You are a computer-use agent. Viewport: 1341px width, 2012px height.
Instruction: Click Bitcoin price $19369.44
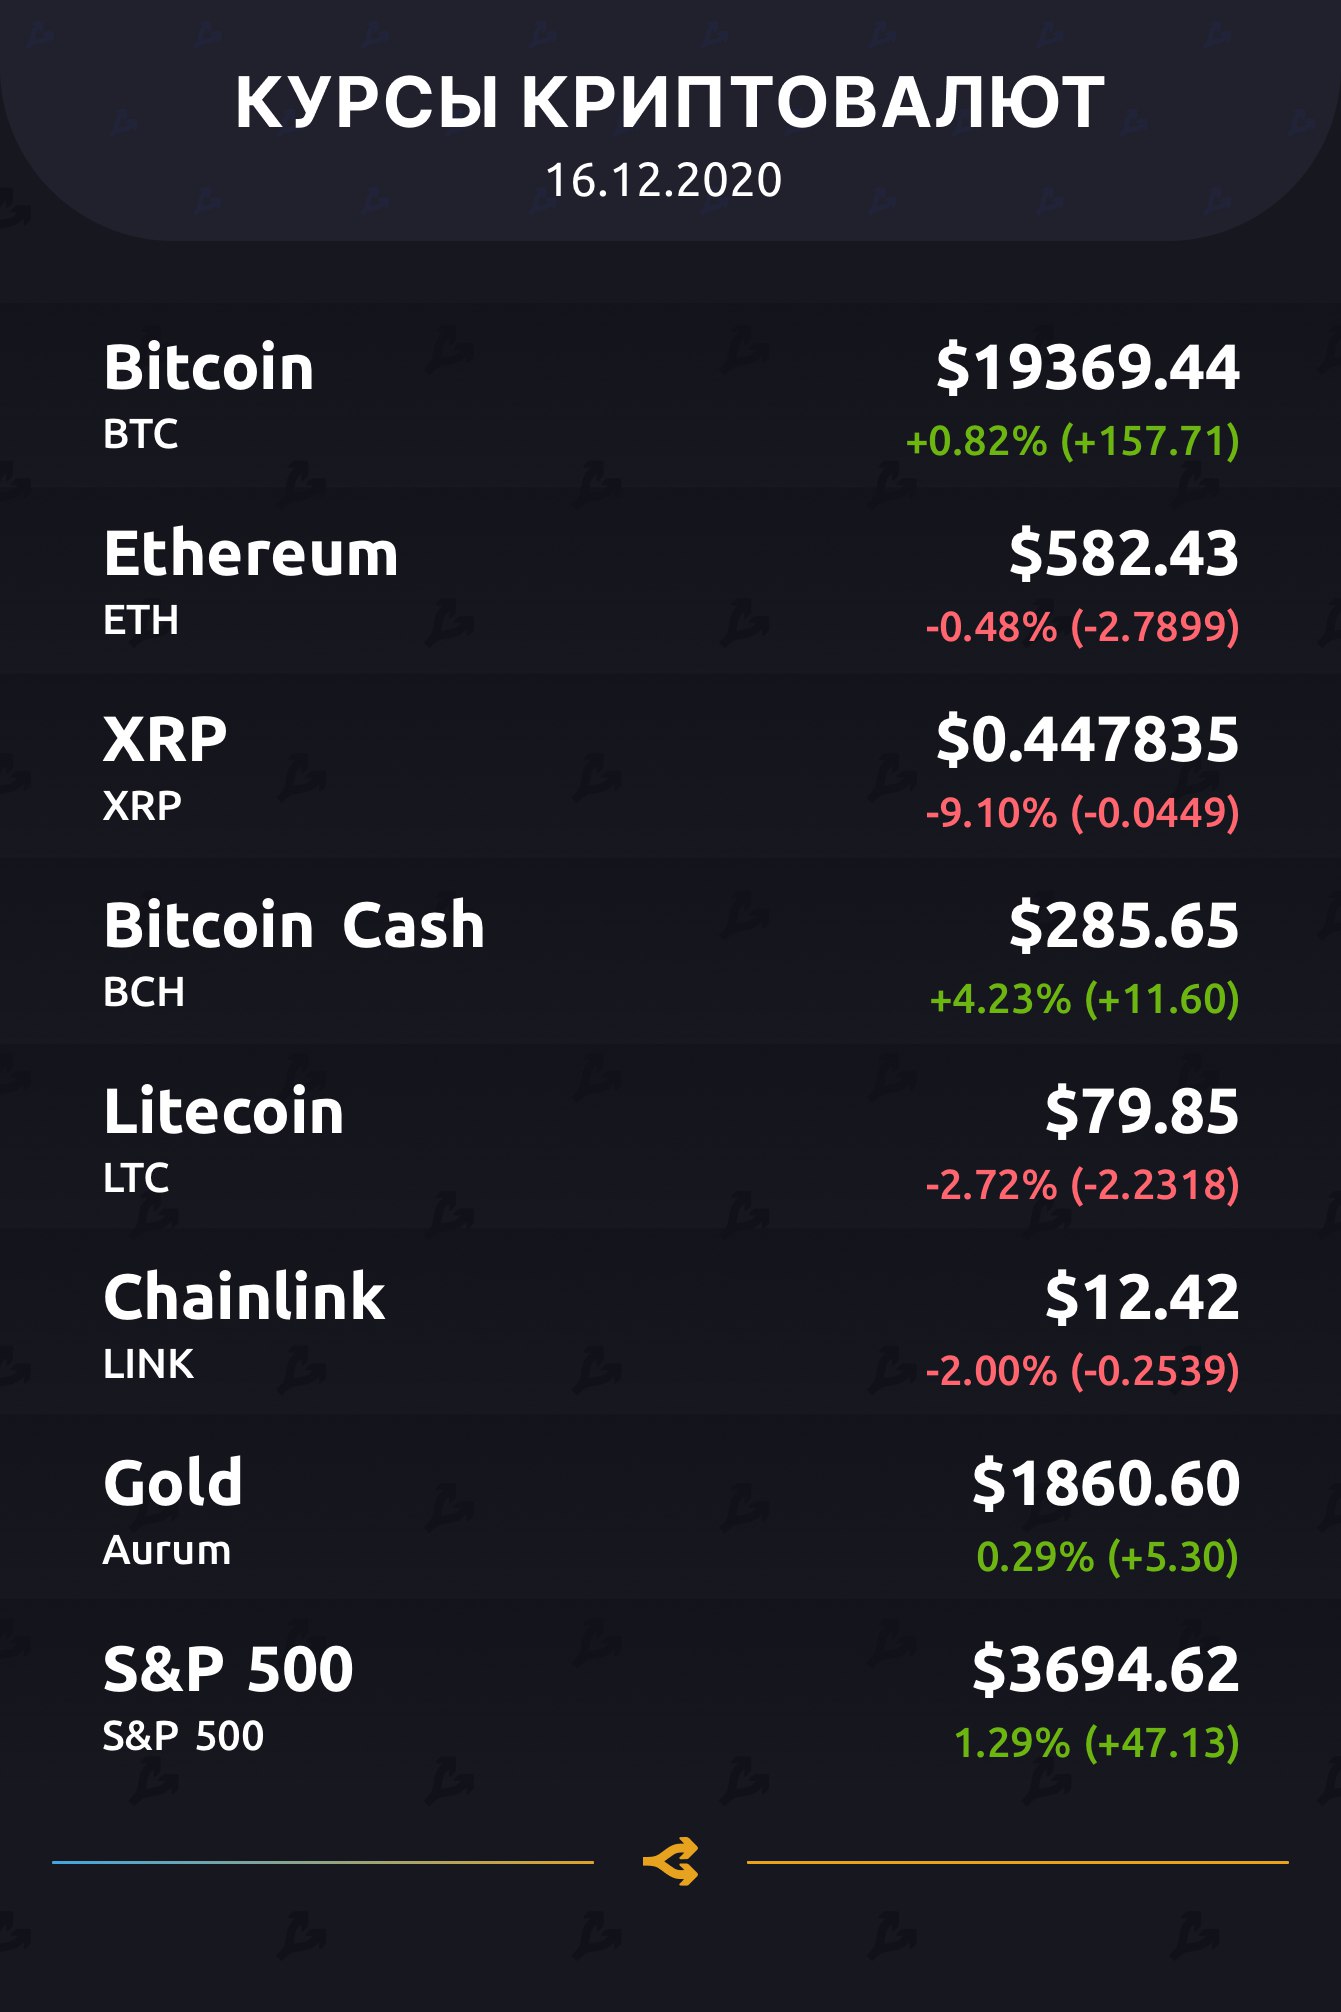(x=1087, y=367)
